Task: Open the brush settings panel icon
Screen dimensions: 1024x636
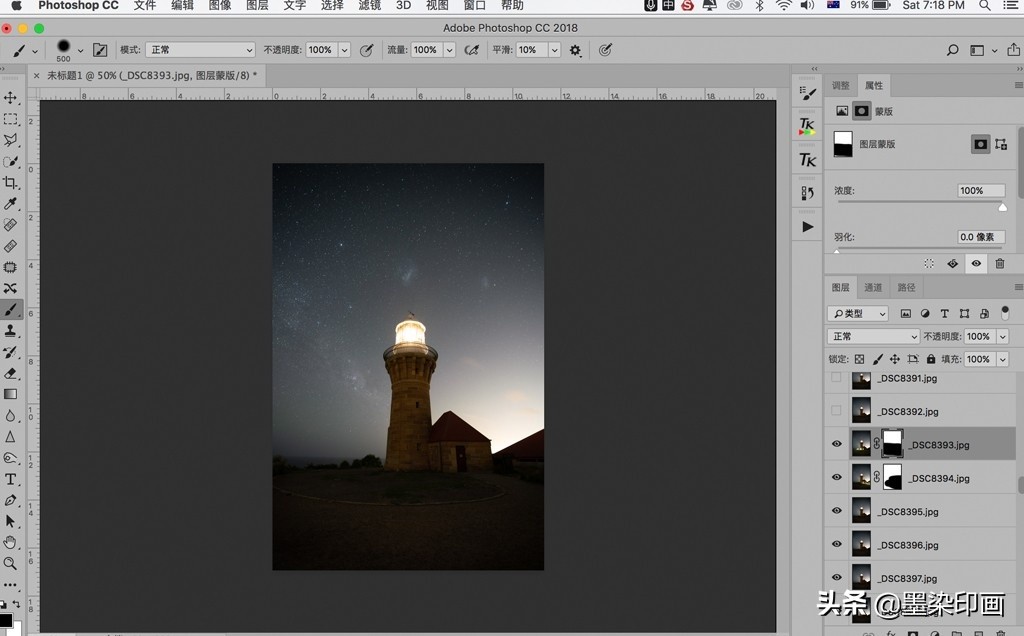Action: (x=100, y=50)
